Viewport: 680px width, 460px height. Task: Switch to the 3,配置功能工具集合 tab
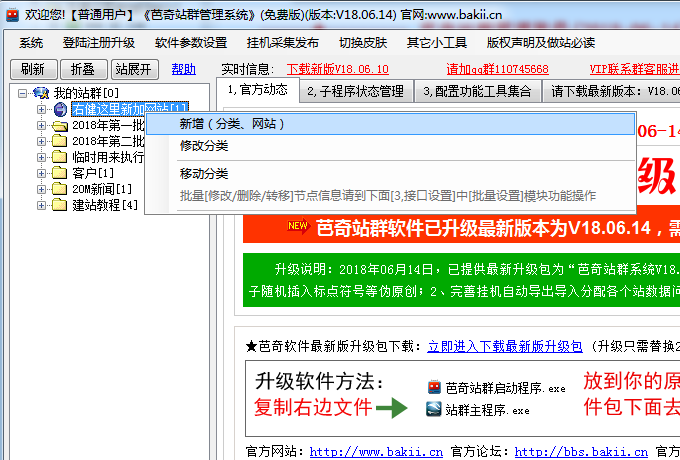coord(477,91)
